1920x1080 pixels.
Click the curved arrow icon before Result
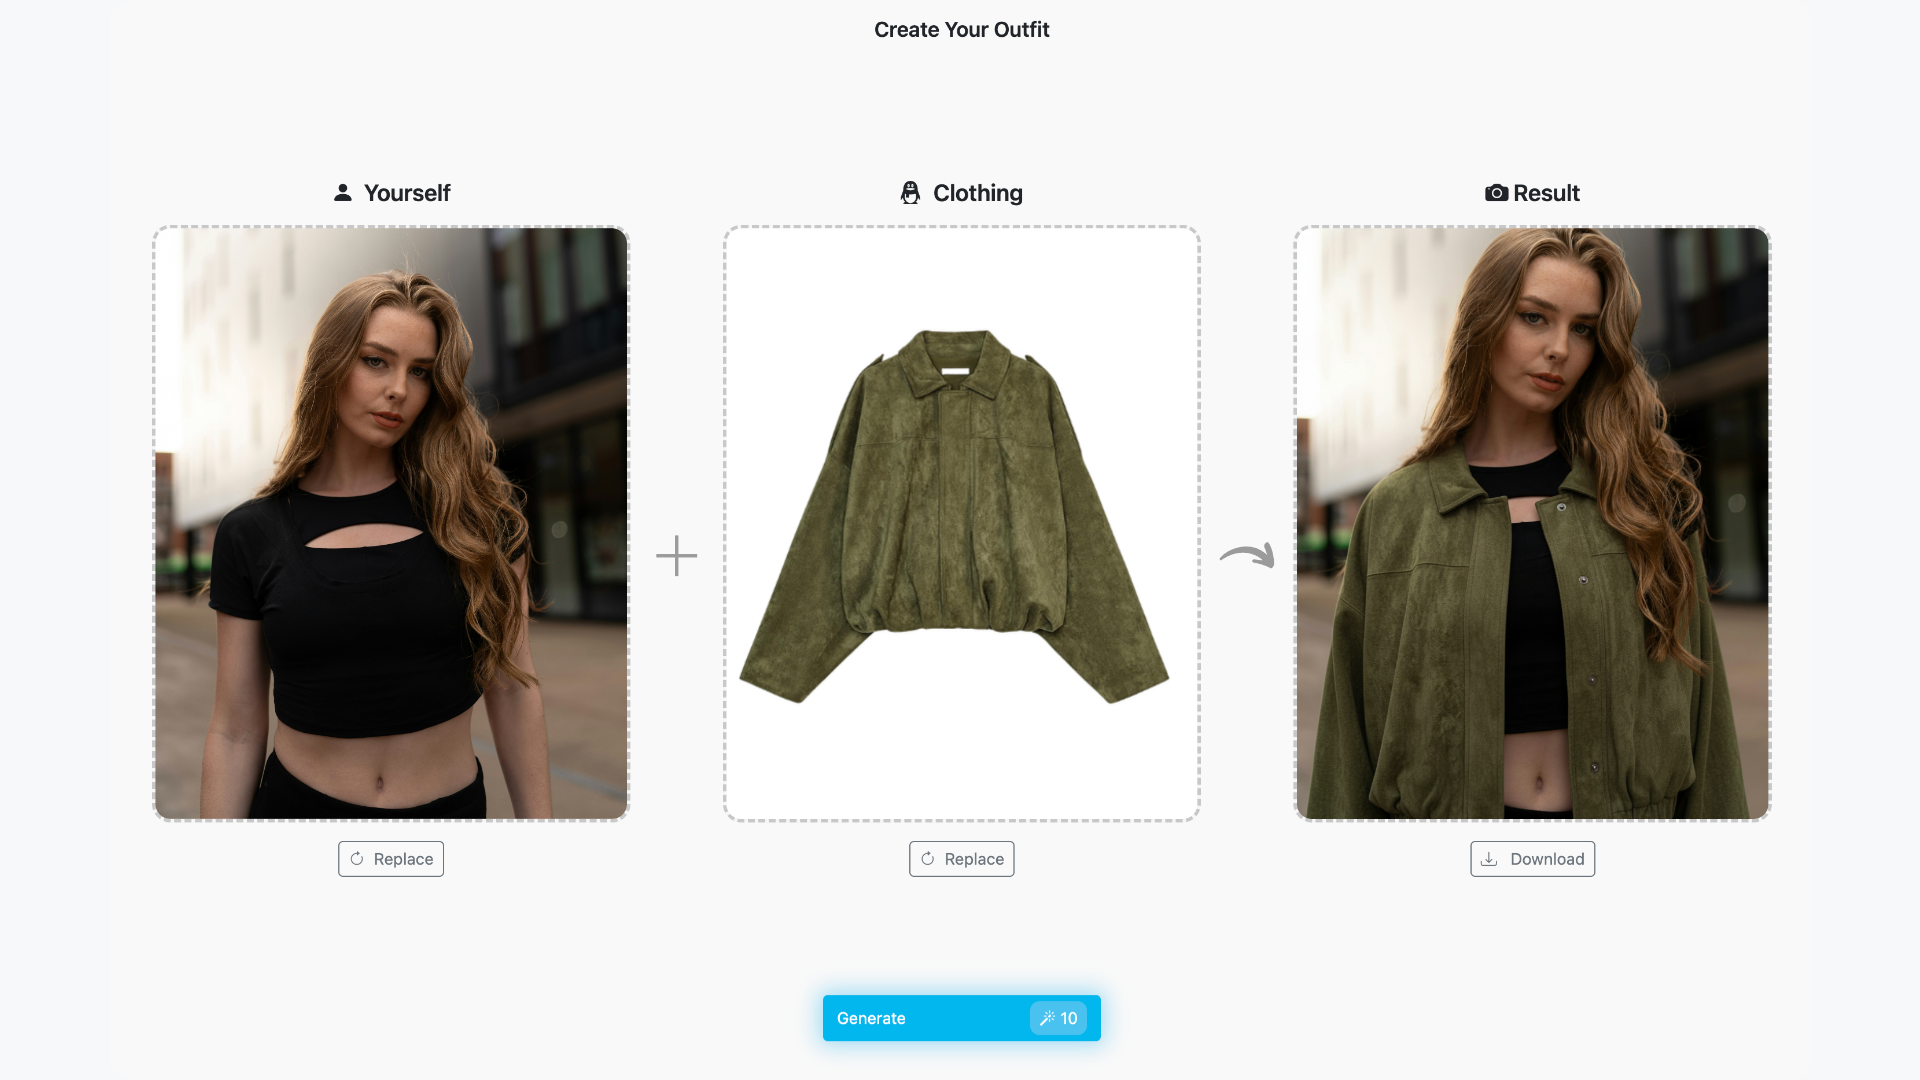(x=1247, y=555)
